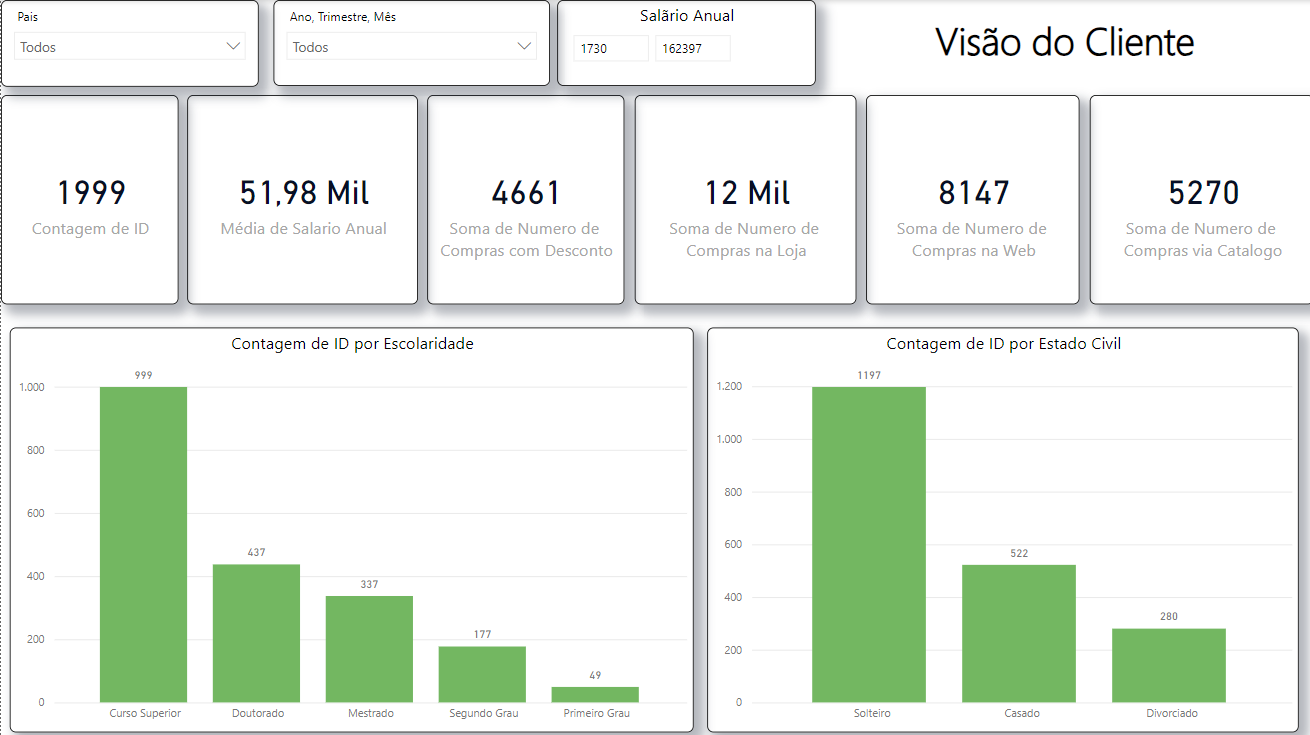Click the Primeiro Grau column

pos(595,692)
